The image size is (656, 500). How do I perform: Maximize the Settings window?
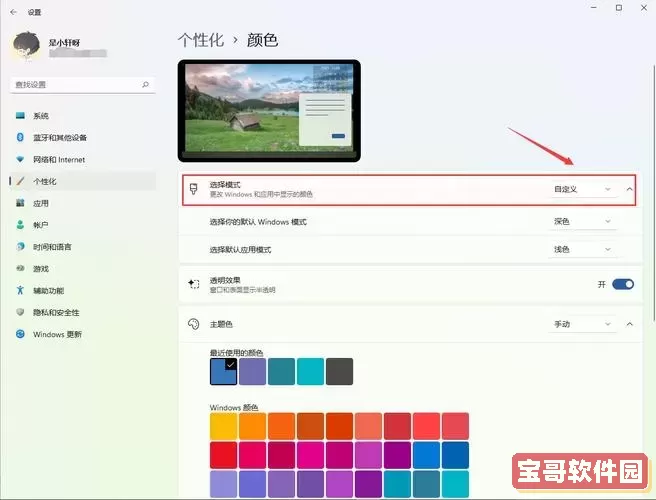coord(619,8)
